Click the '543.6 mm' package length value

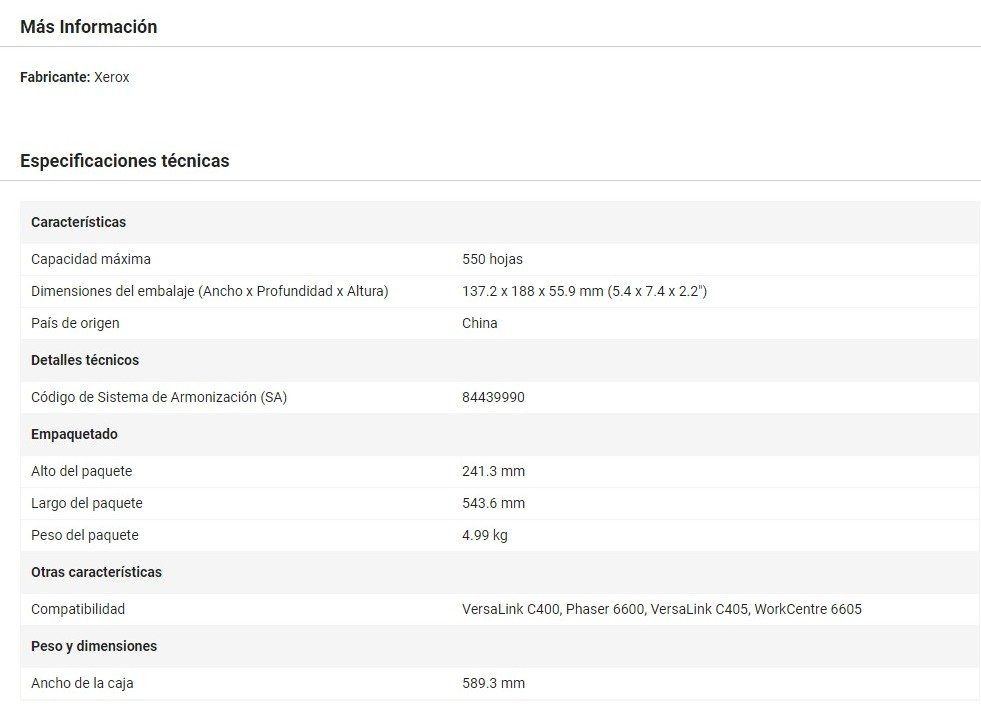pyautogui.click(x=493, y=503)
